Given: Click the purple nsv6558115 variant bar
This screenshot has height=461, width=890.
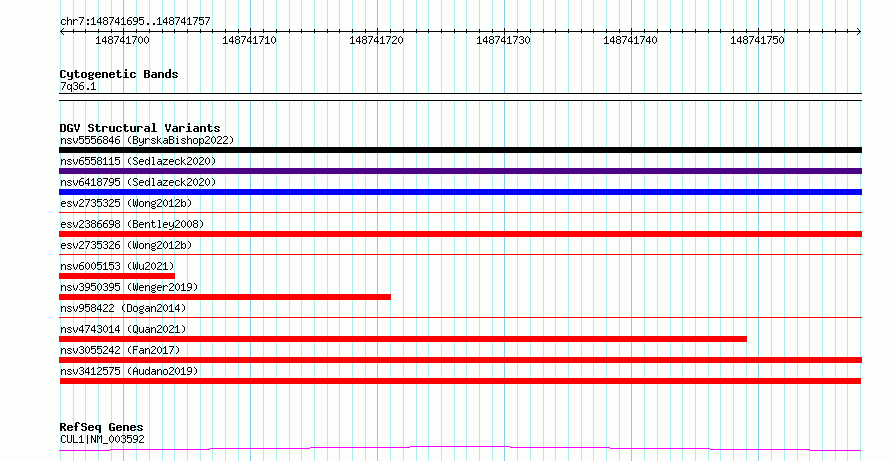Looking at the screenshot, I should (x=460, y=171).
